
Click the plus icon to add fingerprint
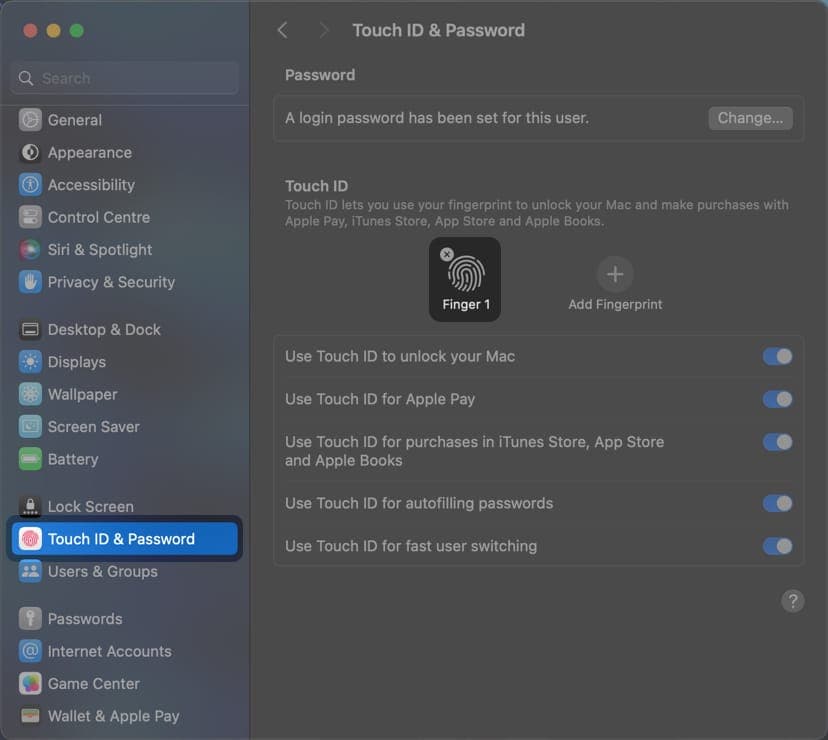pyautogui.click(x=615, y=274)
